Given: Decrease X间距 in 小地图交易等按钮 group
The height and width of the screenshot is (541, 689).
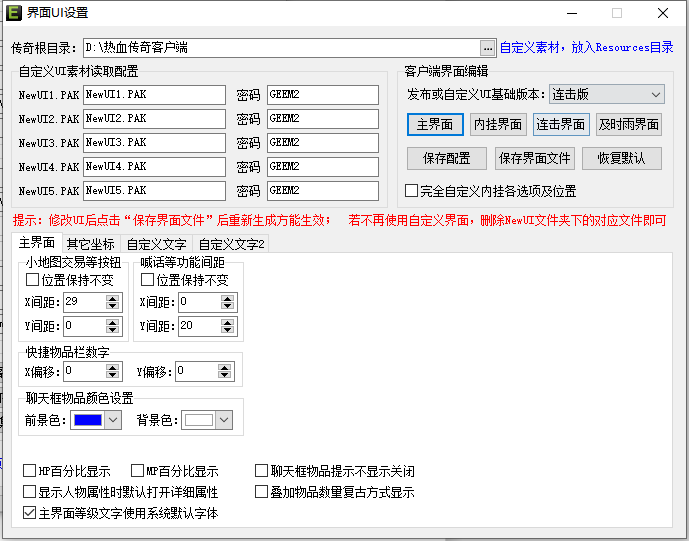Looking at the screenshot, I should click(112, 306).
